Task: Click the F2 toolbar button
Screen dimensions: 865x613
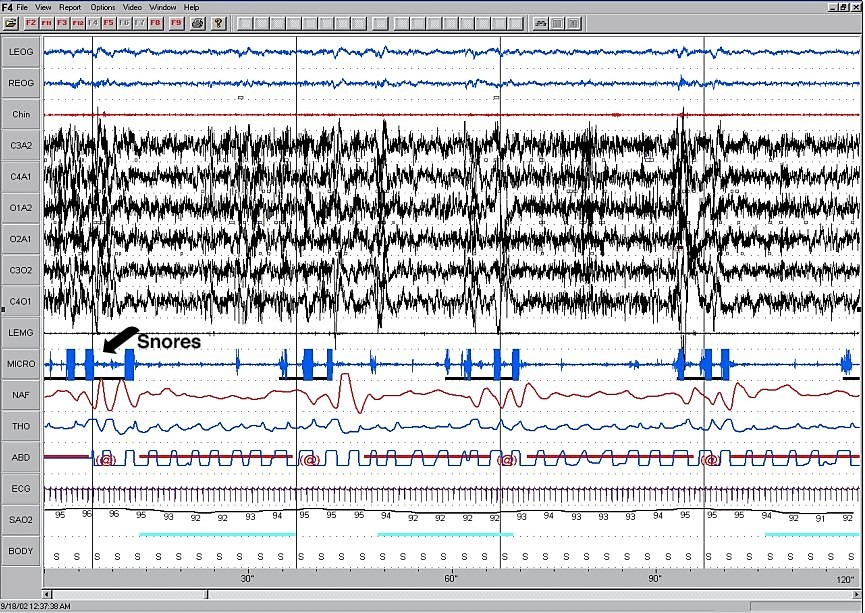Action: click(x=31, y=23)
